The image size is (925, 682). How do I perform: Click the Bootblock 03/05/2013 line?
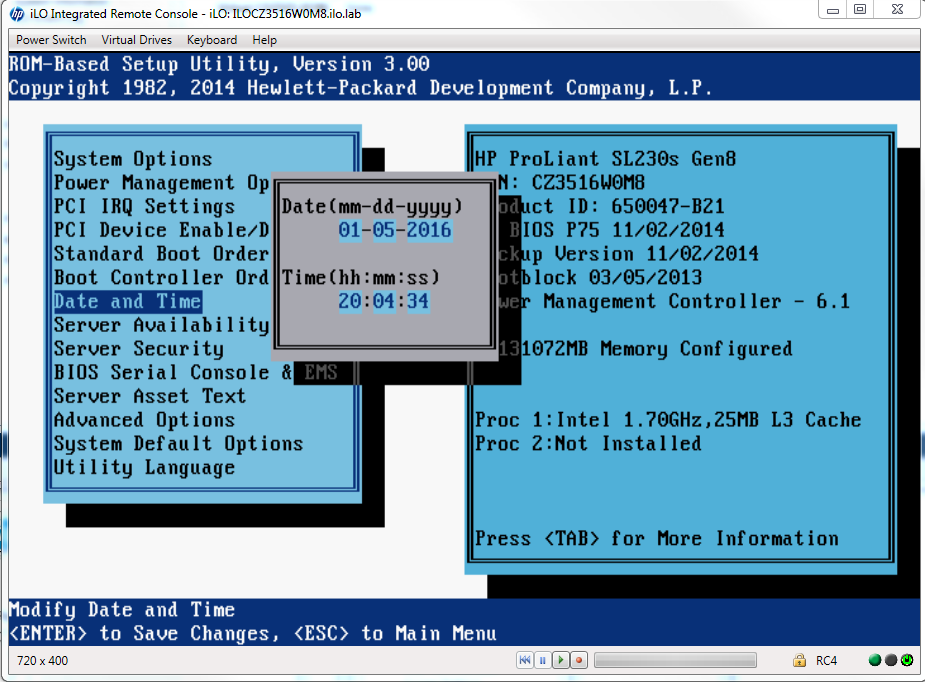tap(601, 277)
